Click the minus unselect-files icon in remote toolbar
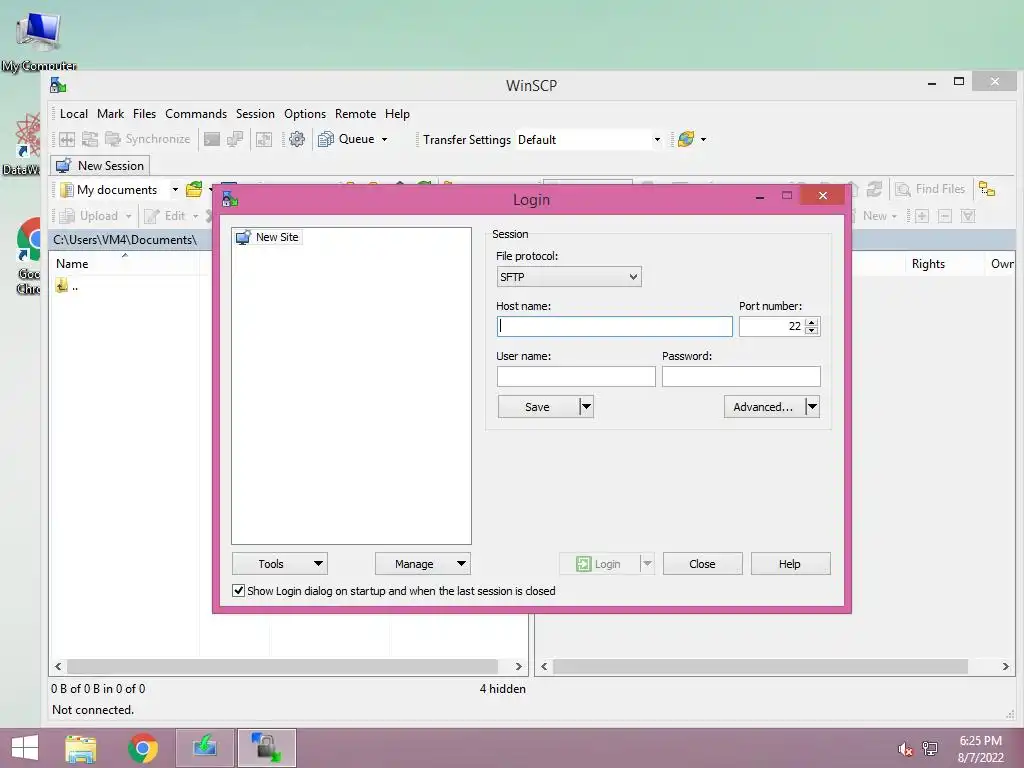The height and width of the screenshot is (768, 1024). pos(944,216)
